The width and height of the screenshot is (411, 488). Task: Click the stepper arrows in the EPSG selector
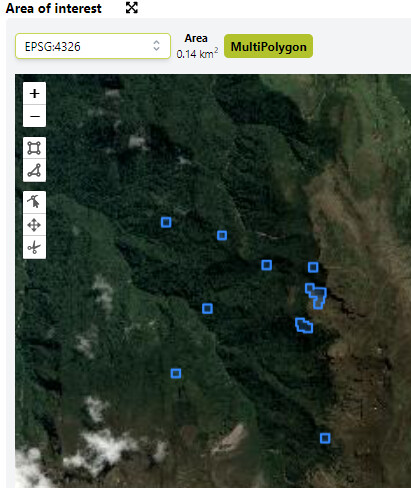(x=156, y=46)
